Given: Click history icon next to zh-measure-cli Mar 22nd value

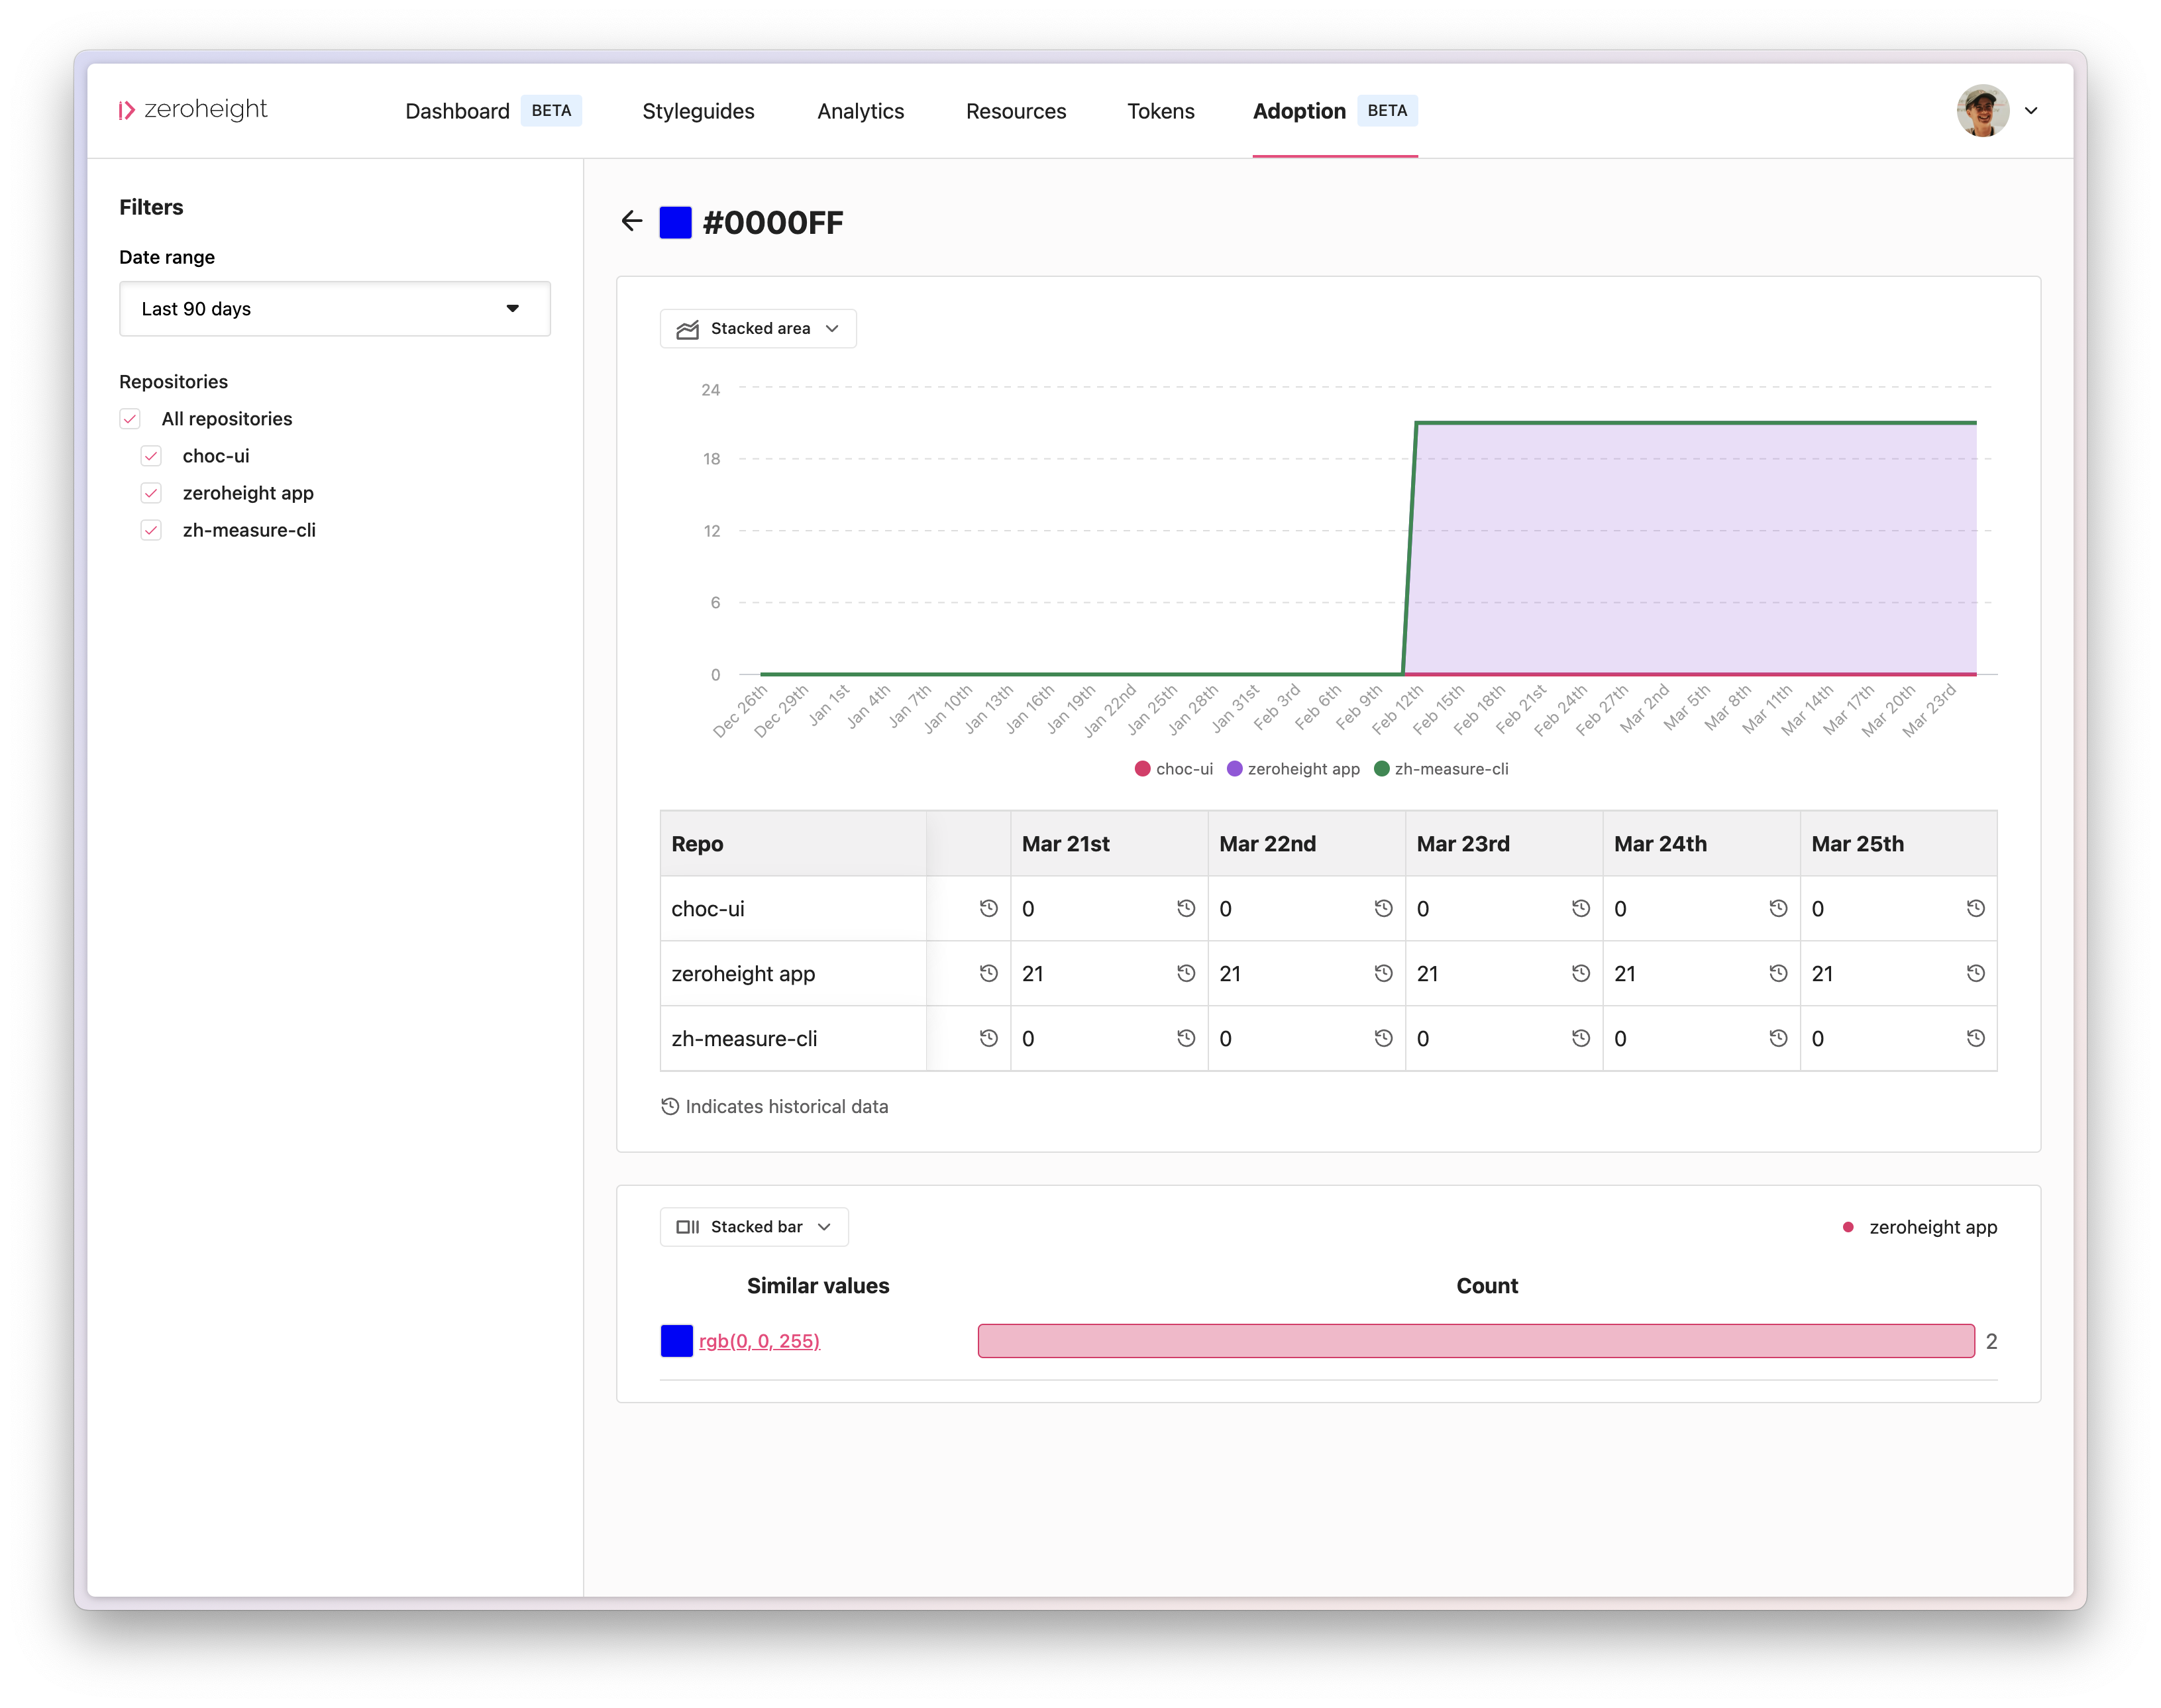Looking at the screenshot, I should (1383, 1038).
